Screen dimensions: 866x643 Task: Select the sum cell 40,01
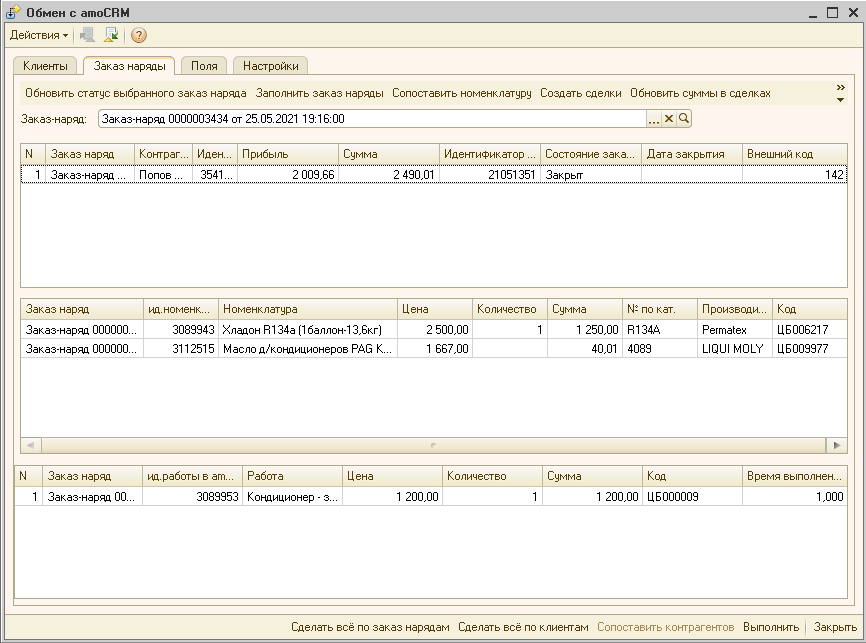tap(585, 349)
